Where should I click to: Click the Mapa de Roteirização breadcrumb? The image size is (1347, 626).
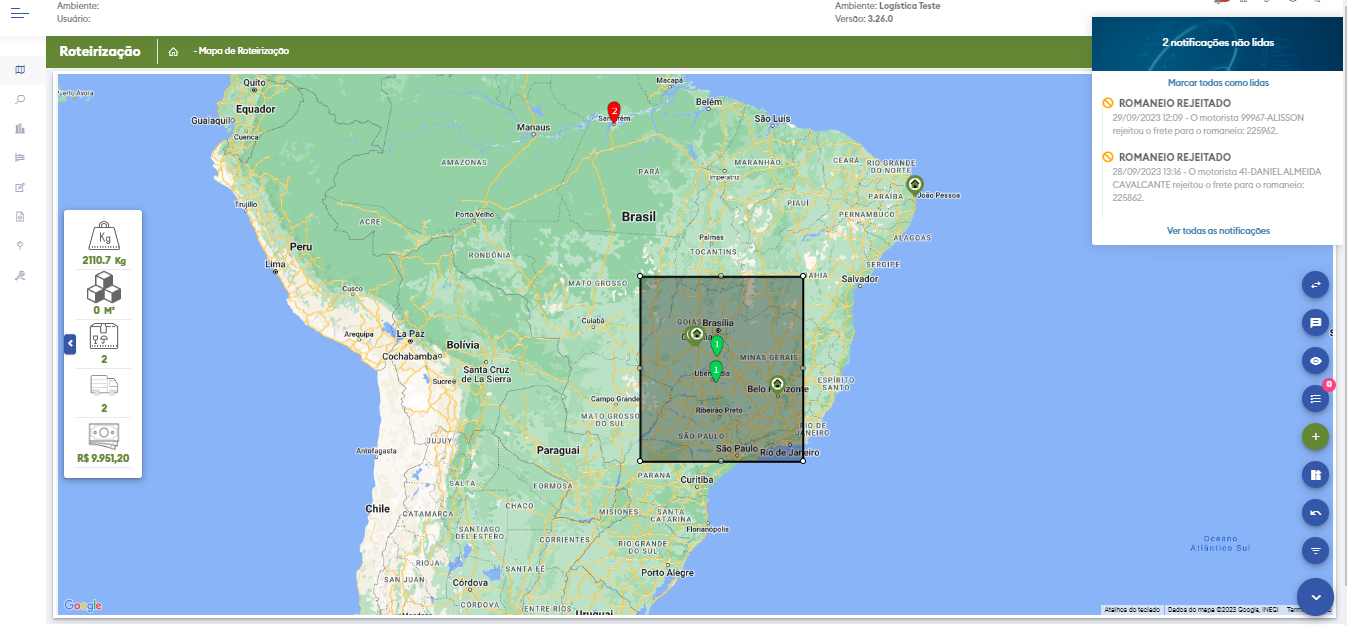point(243,51)
